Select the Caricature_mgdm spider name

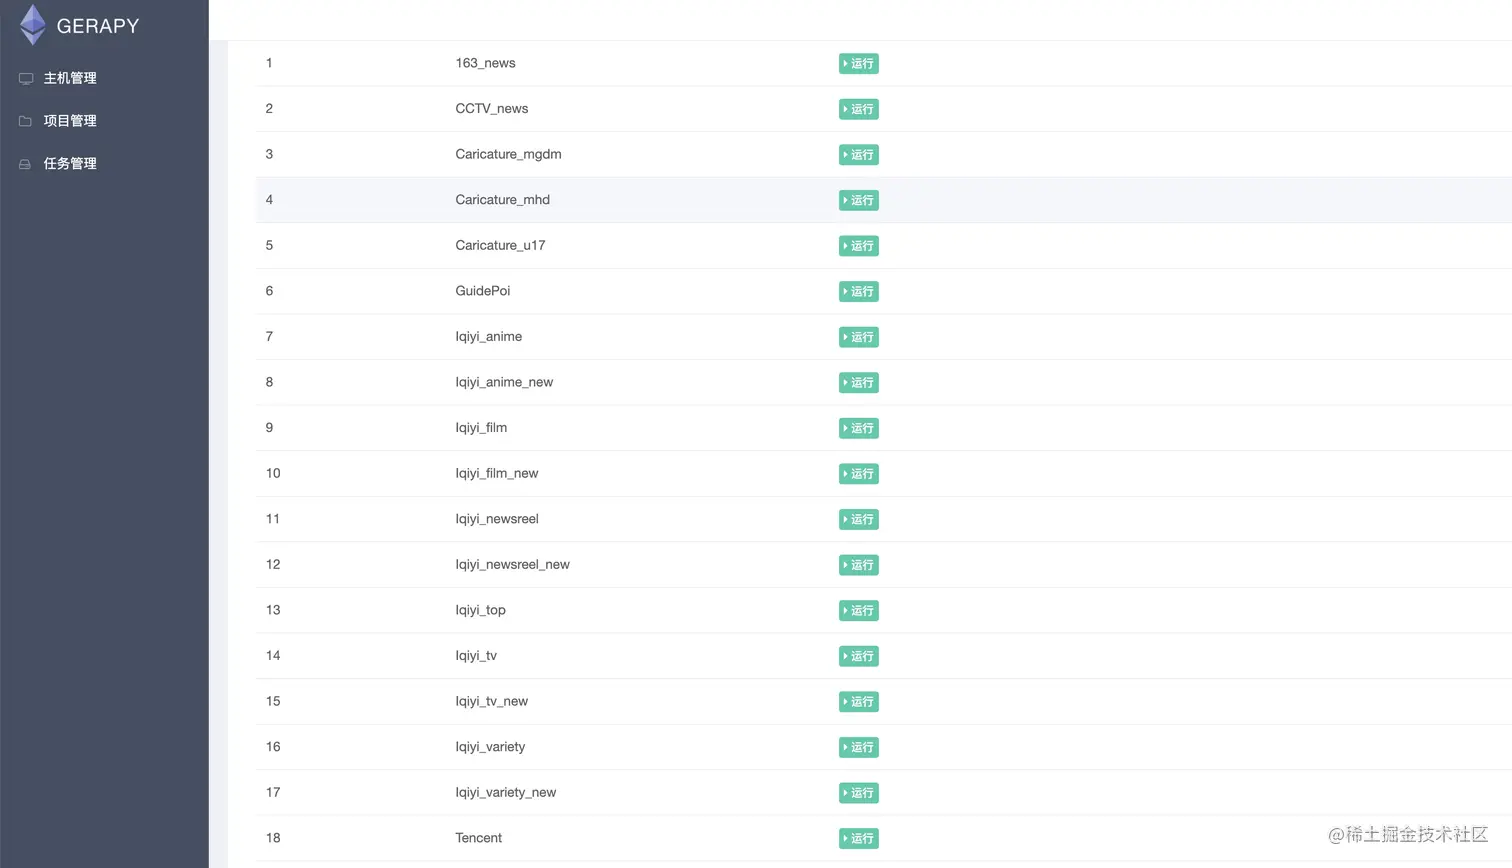508,154
